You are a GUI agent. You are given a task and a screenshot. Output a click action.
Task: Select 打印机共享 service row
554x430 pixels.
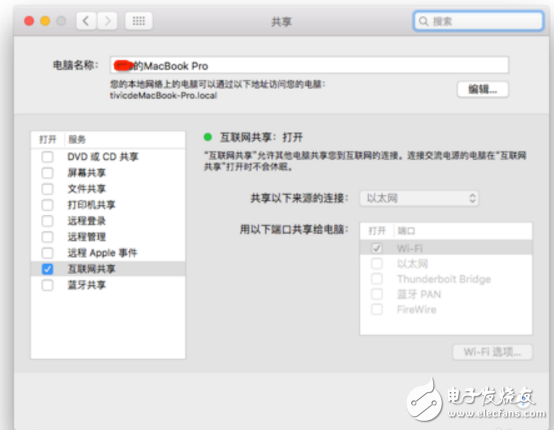(108, 205)
